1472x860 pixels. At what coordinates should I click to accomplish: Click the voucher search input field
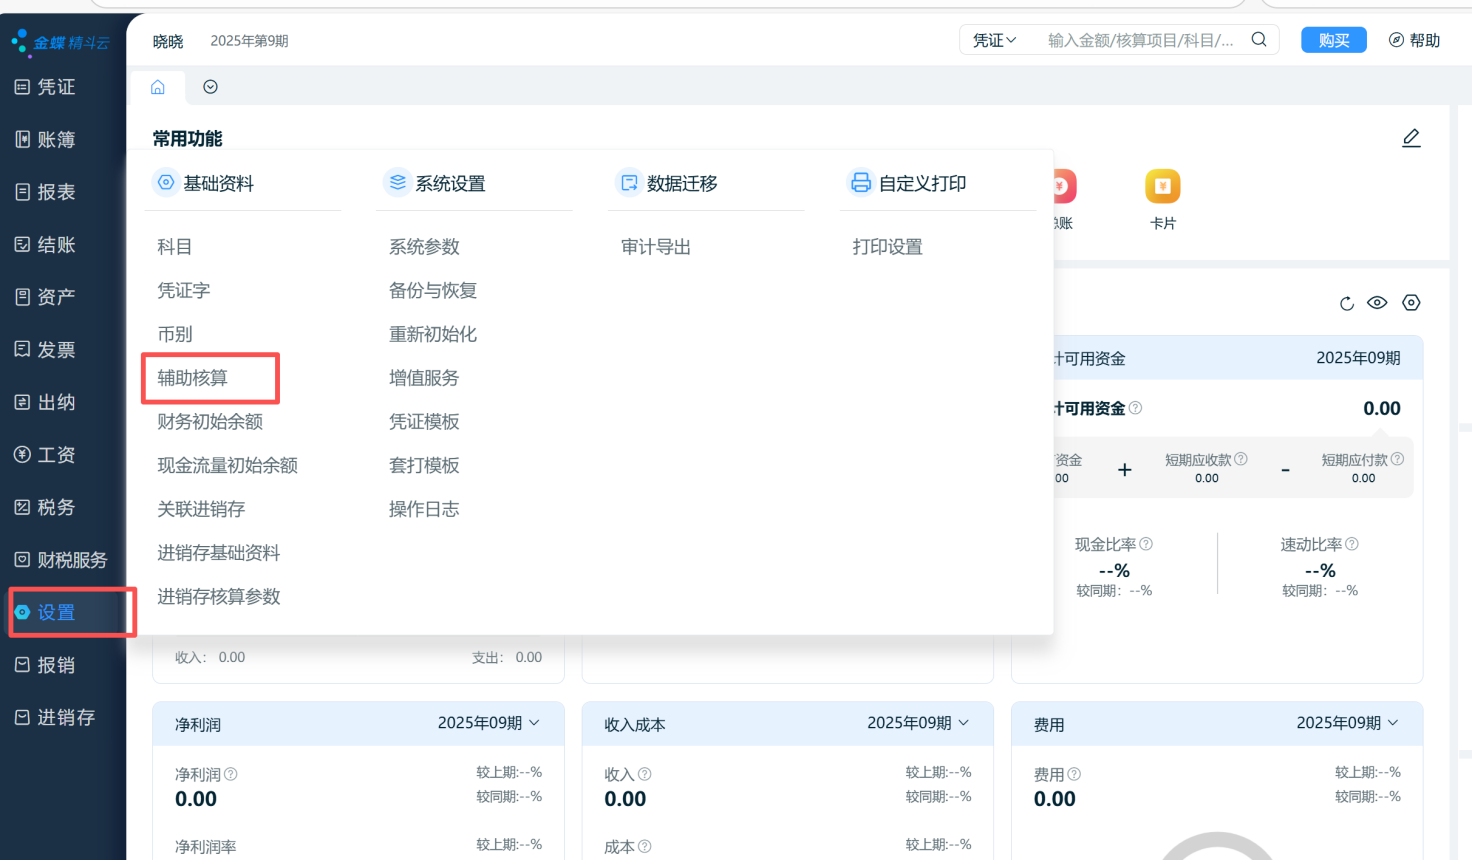1140,40
